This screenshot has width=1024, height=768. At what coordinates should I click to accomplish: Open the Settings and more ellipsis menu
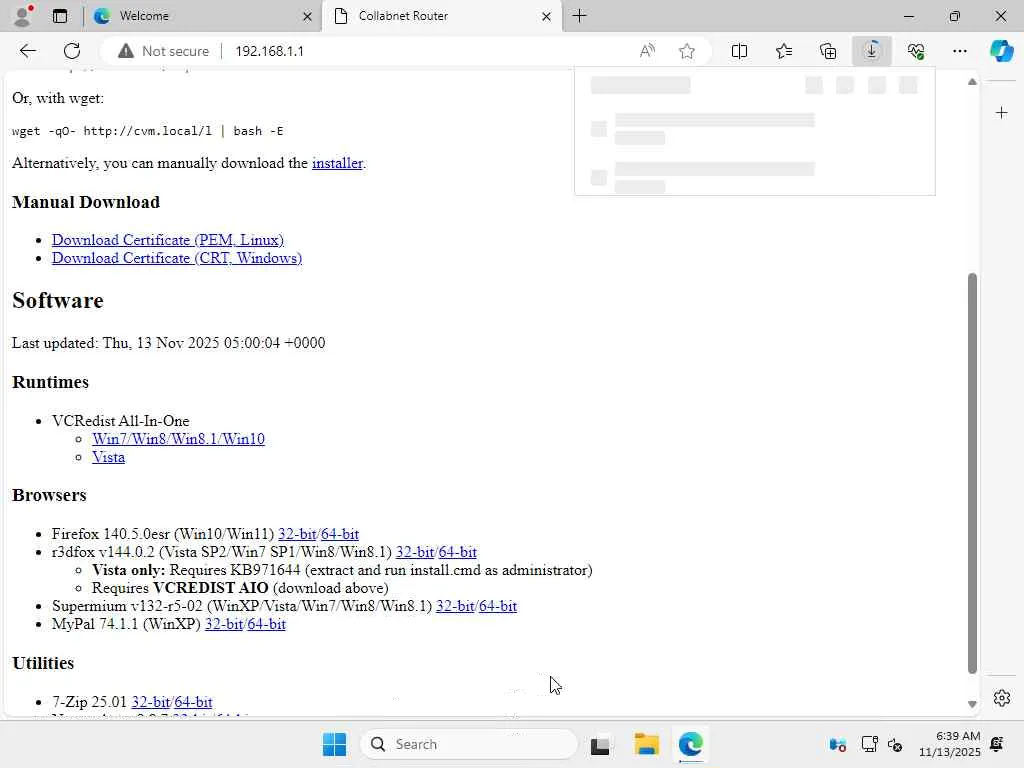pos(959,51)
